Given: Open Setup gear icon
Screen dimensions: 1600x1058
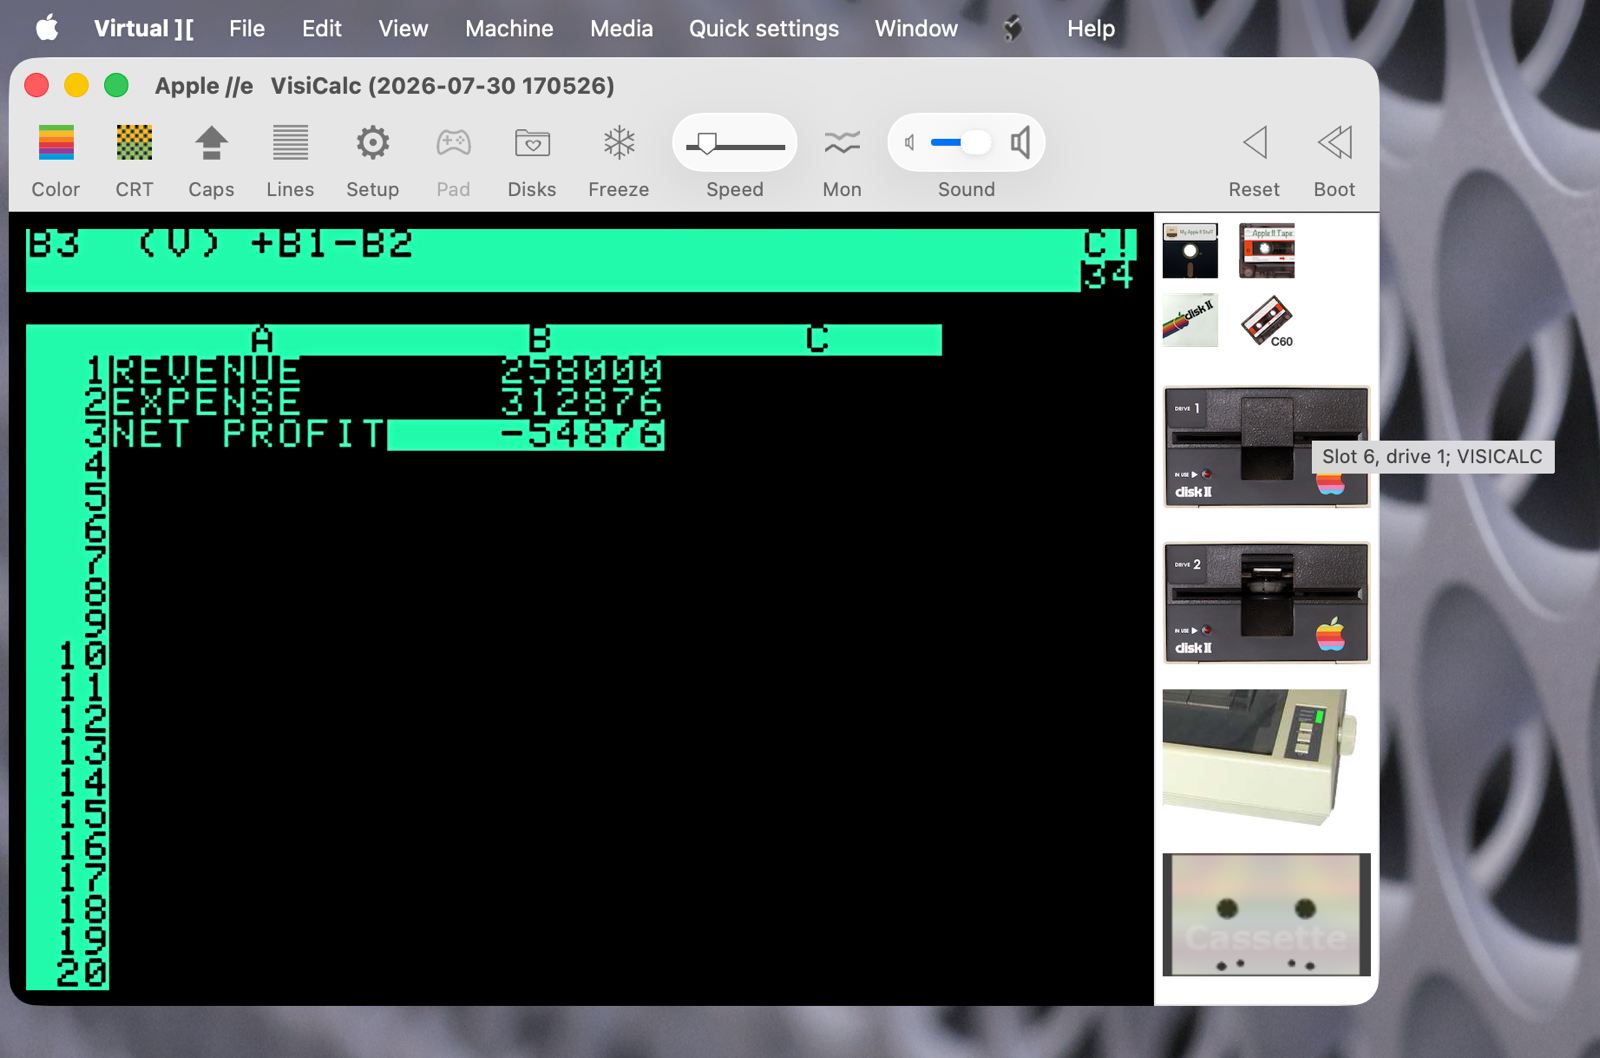Looking at the screenshot, I should pyautogui.click(x=372, y=143).
